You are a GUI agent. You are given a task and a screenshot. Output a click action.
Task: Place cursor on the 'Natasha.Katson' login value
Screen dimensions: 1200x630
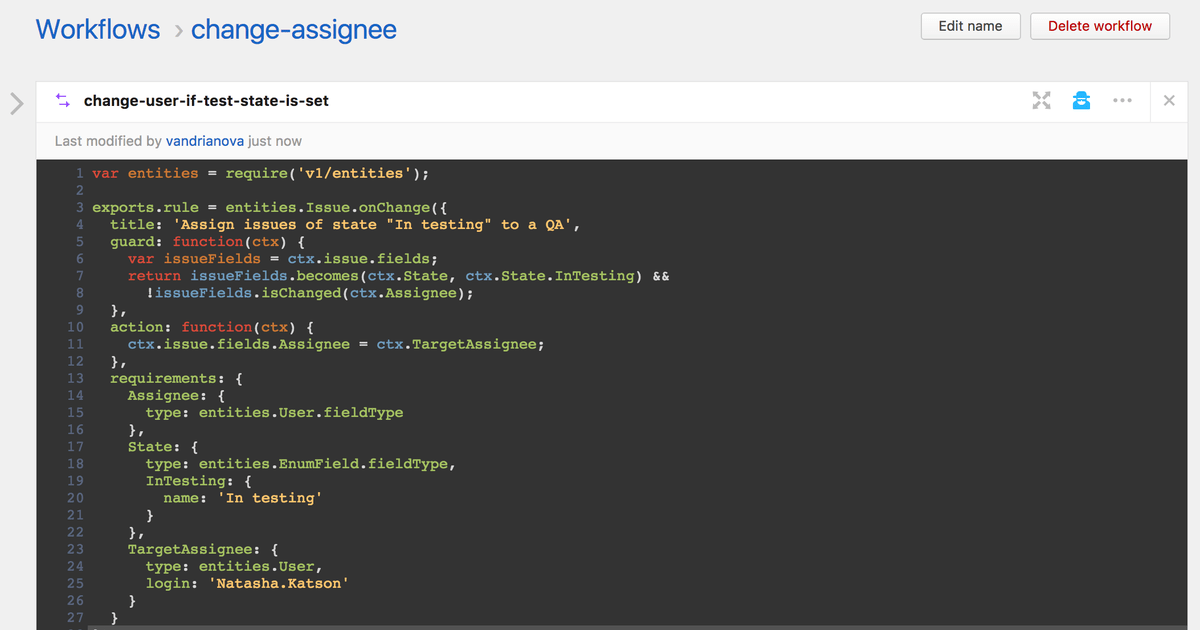279,583
